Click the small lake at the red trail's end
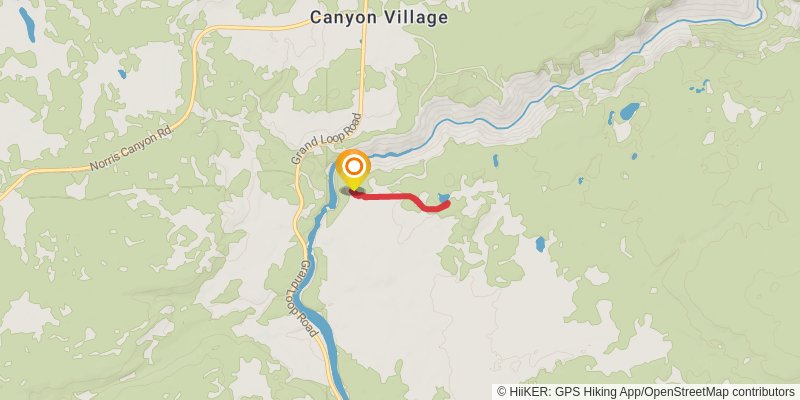 point(444,197)
